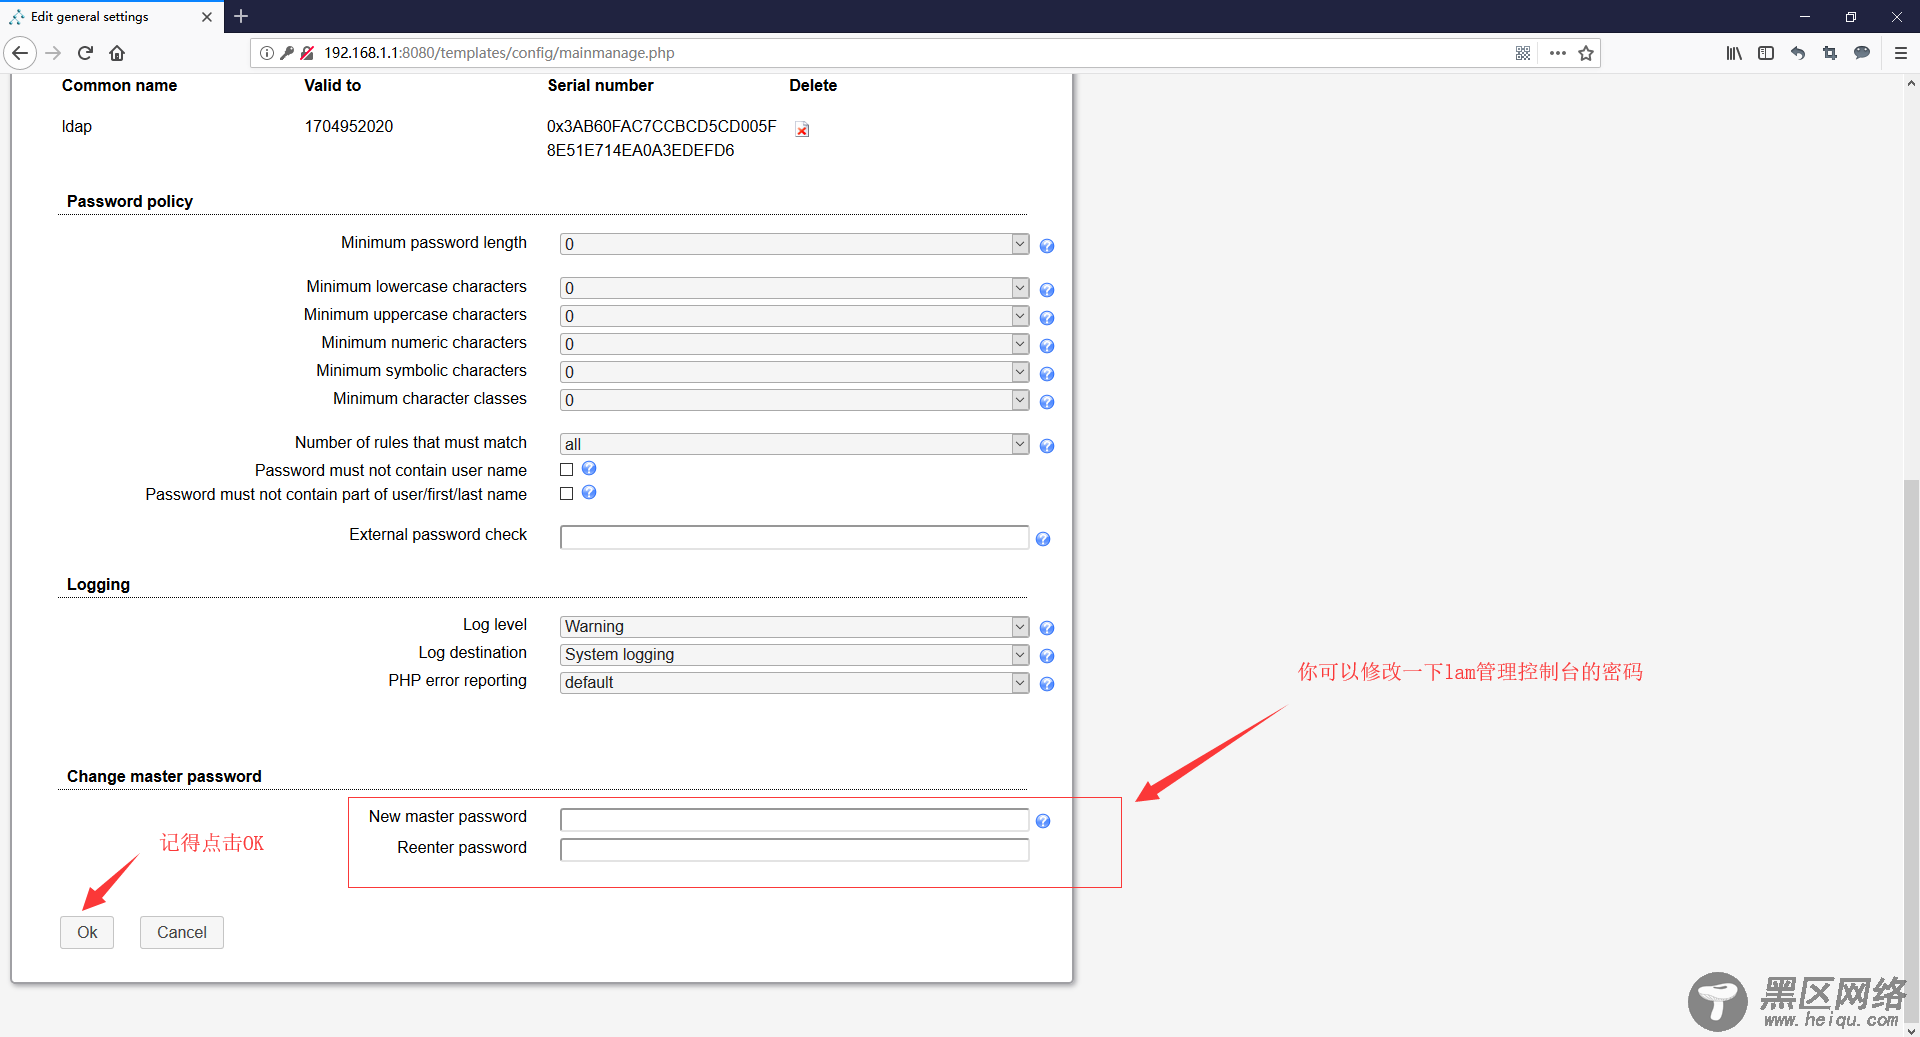Show the QR code icon in address bar

(1523, 53)
